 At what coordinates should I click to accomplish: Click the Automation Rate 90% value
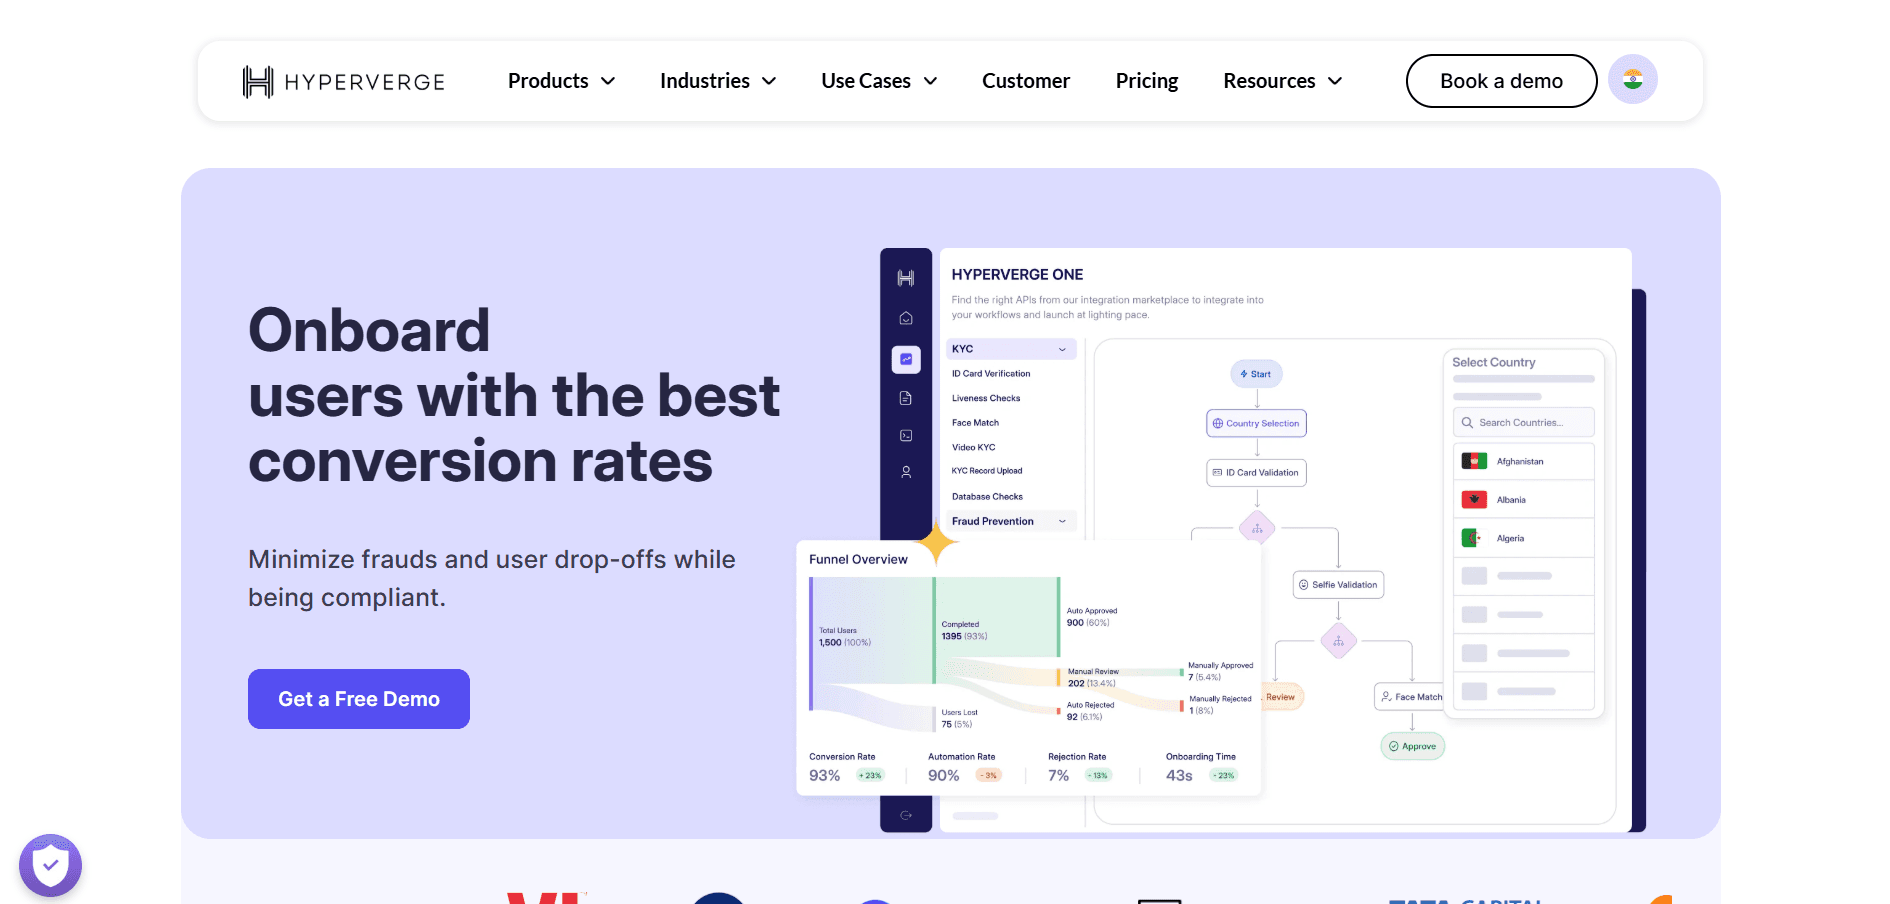point(943,776)
